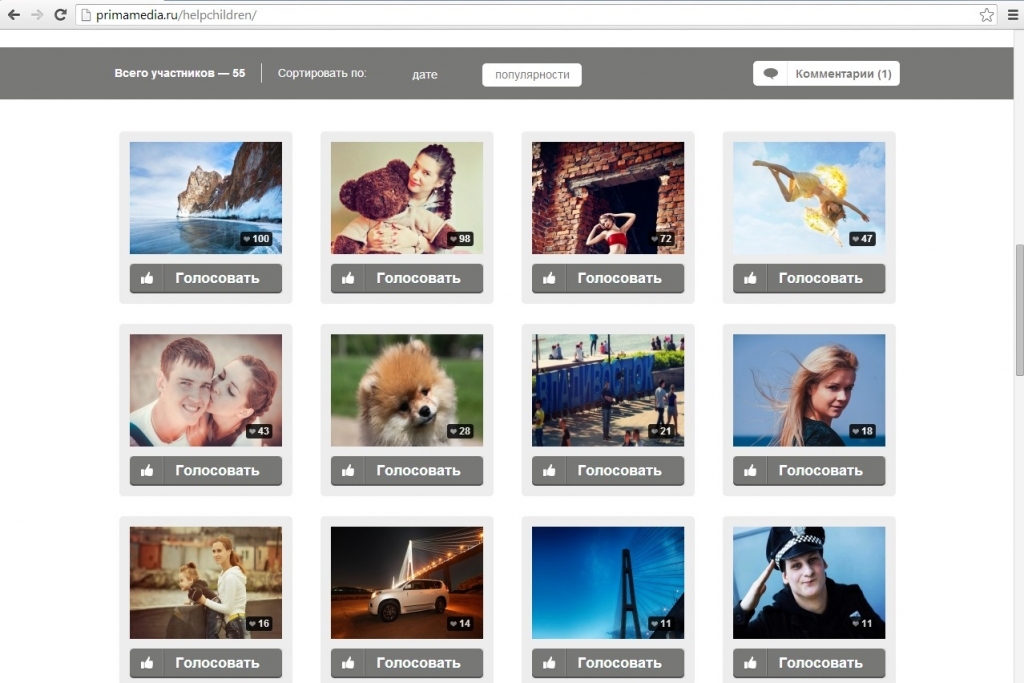Image resolution: width=1024 pixels, height=683 pixels.
Task: Sort participants by популярности
Action: point(531,75)
